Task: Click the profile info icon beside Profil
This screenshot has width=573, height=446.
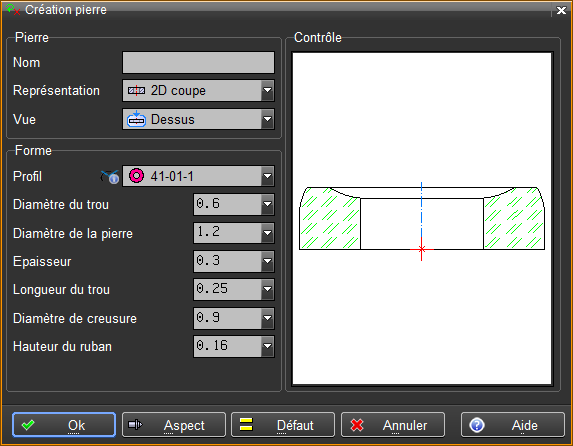Action: click(x=110, y=177)
